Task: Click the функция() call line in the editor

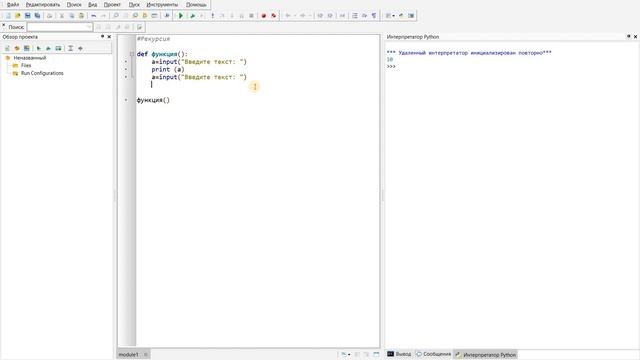Action: pyautogui.click(x=153, y=100)
